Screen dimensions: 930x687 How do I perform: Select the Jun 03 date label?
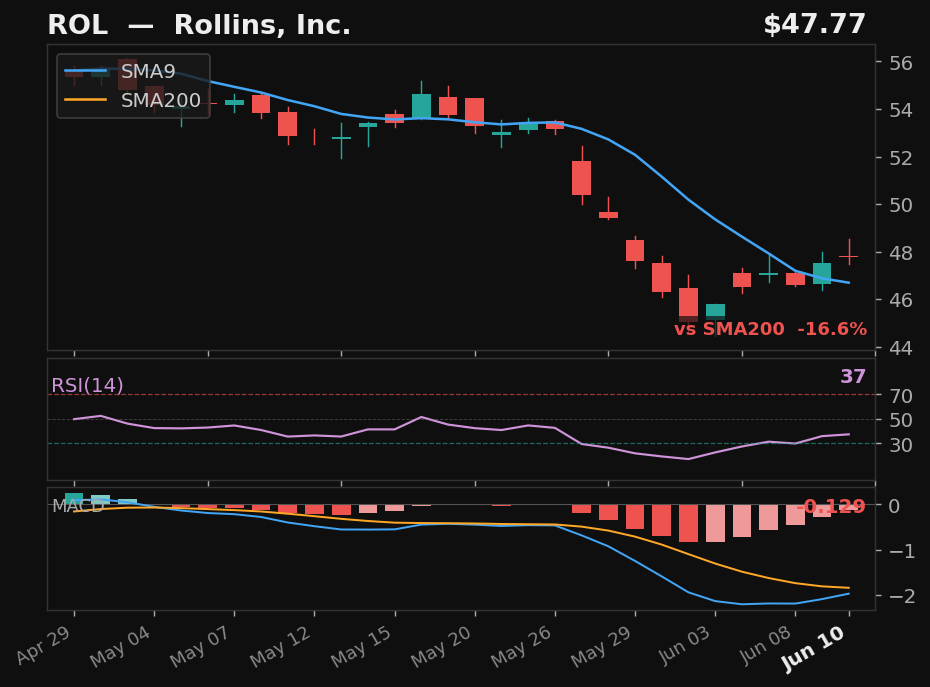684,645
